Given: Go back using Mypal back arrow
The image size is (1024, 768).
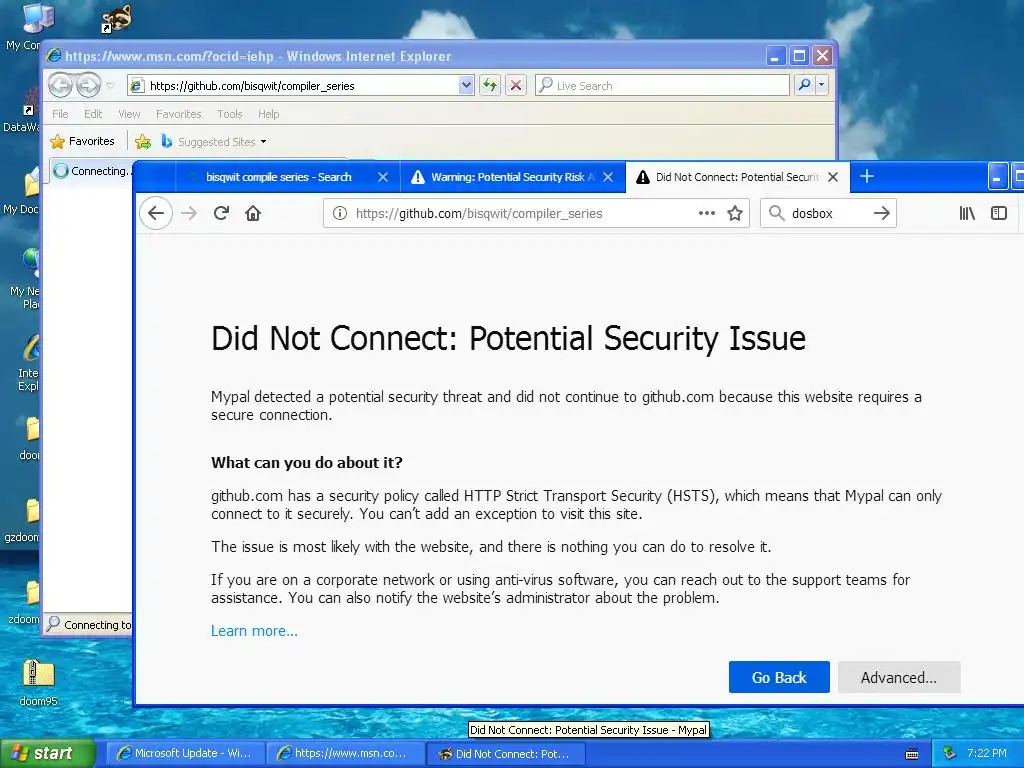Looking at the screenshot, I should pyautogui.click(x=156, y=213).
